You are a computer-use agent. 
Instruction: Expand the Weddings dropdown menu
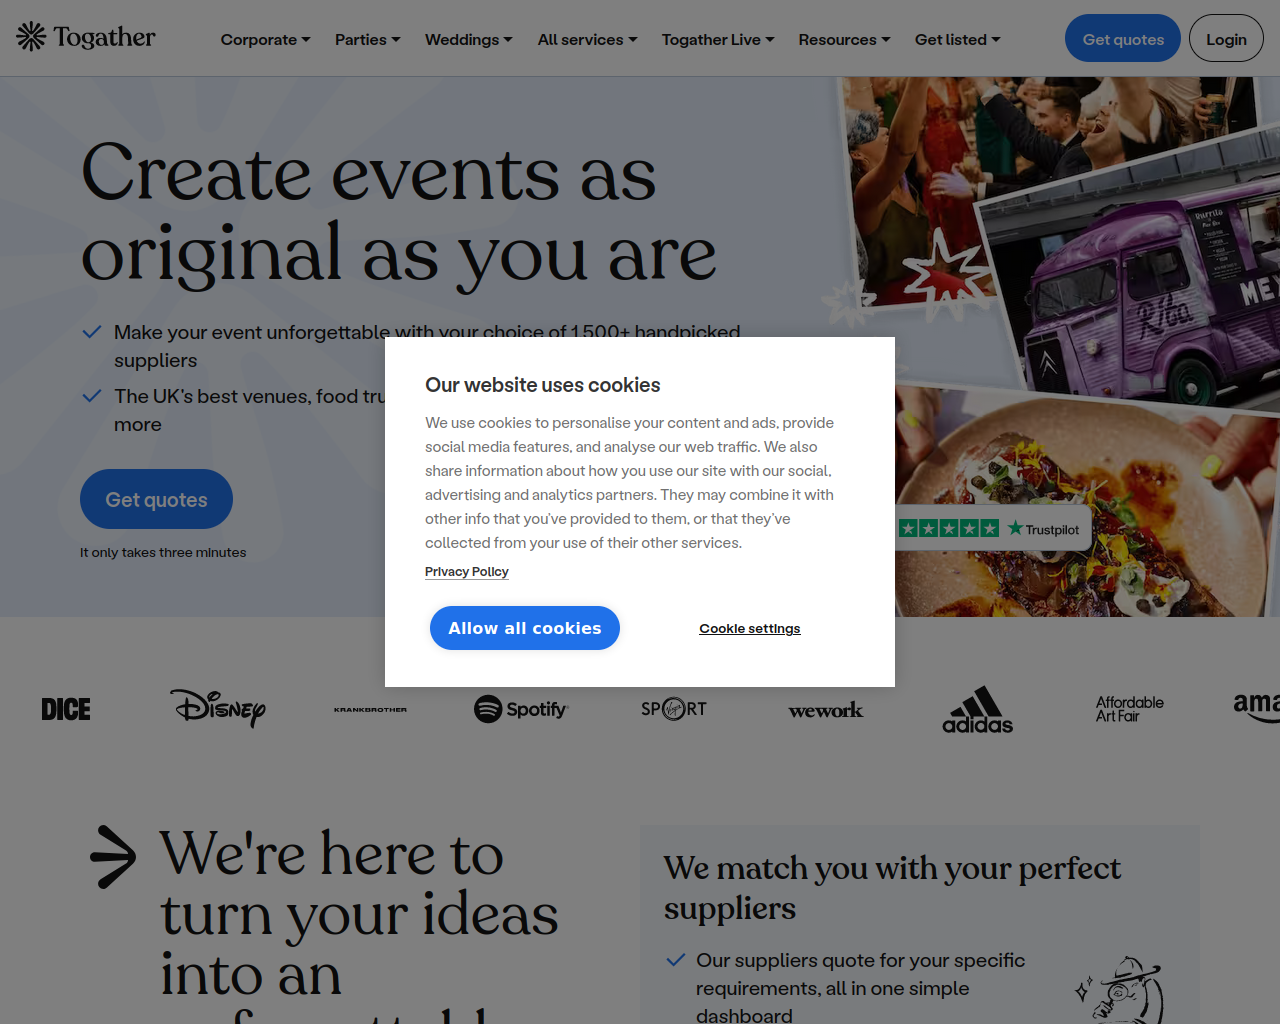pos(468,39)
